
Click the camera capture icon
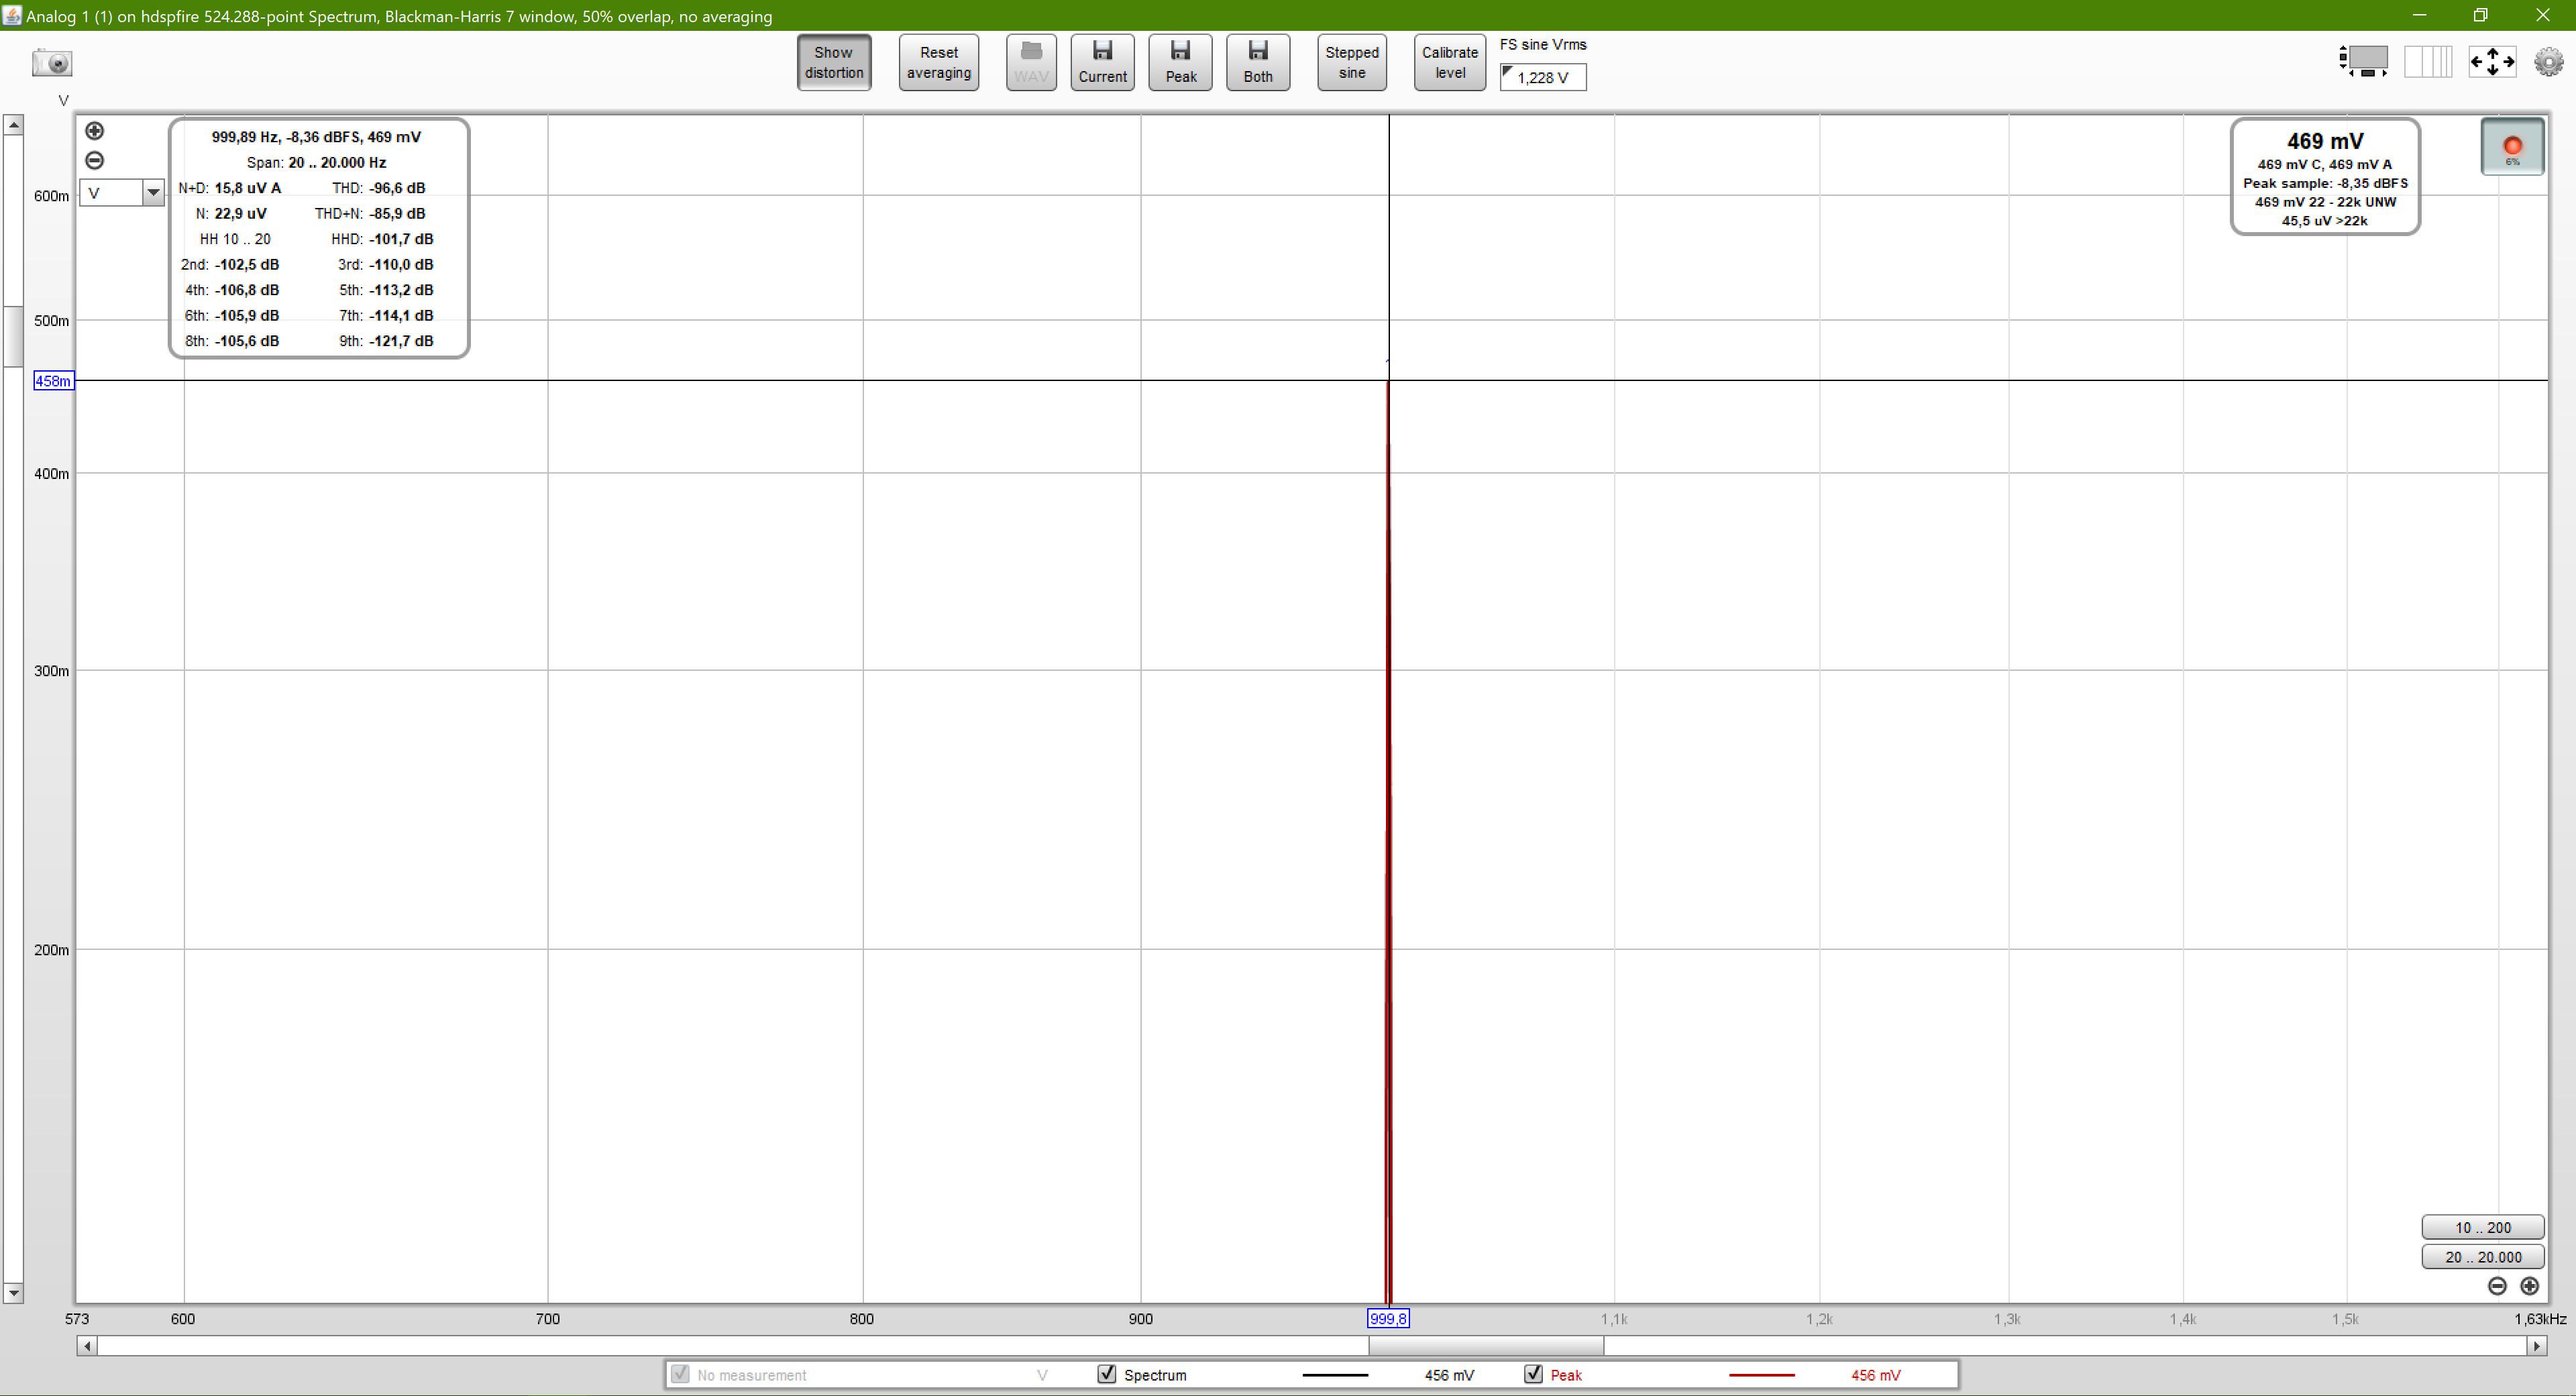52,63
